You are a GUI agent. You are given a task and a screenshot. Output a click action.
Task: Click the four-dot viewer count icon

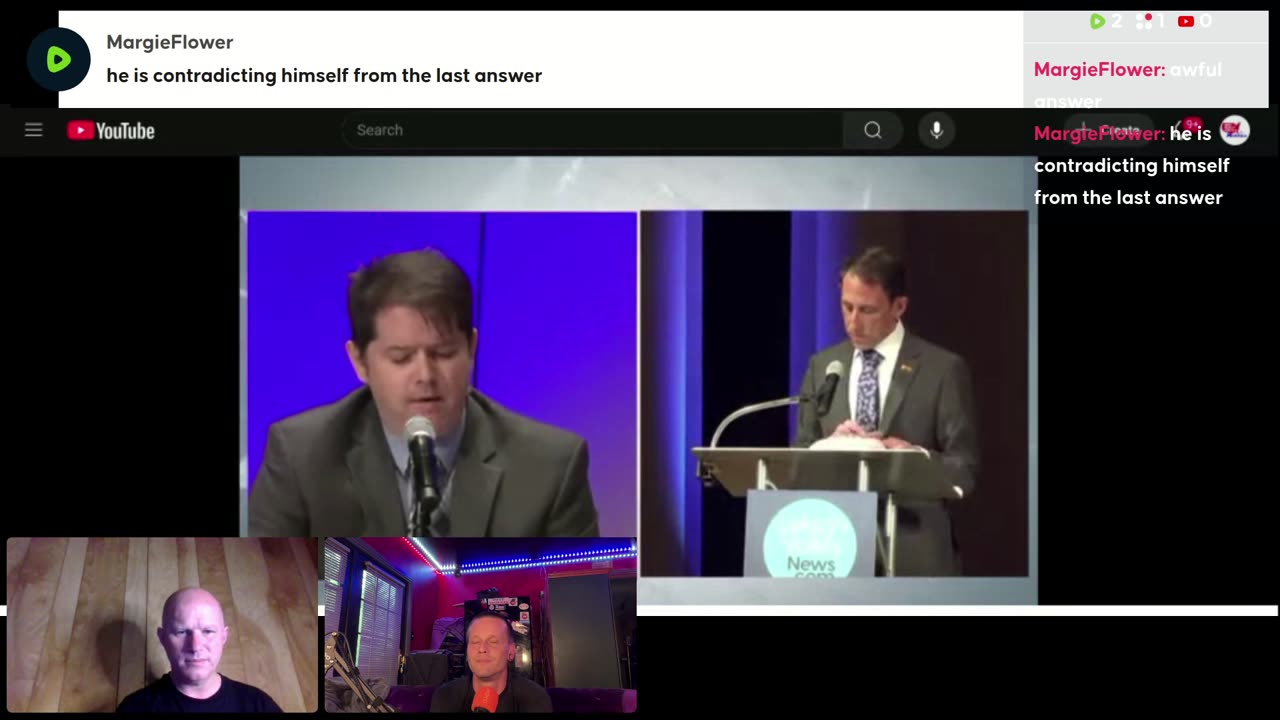click(1144, 21)
